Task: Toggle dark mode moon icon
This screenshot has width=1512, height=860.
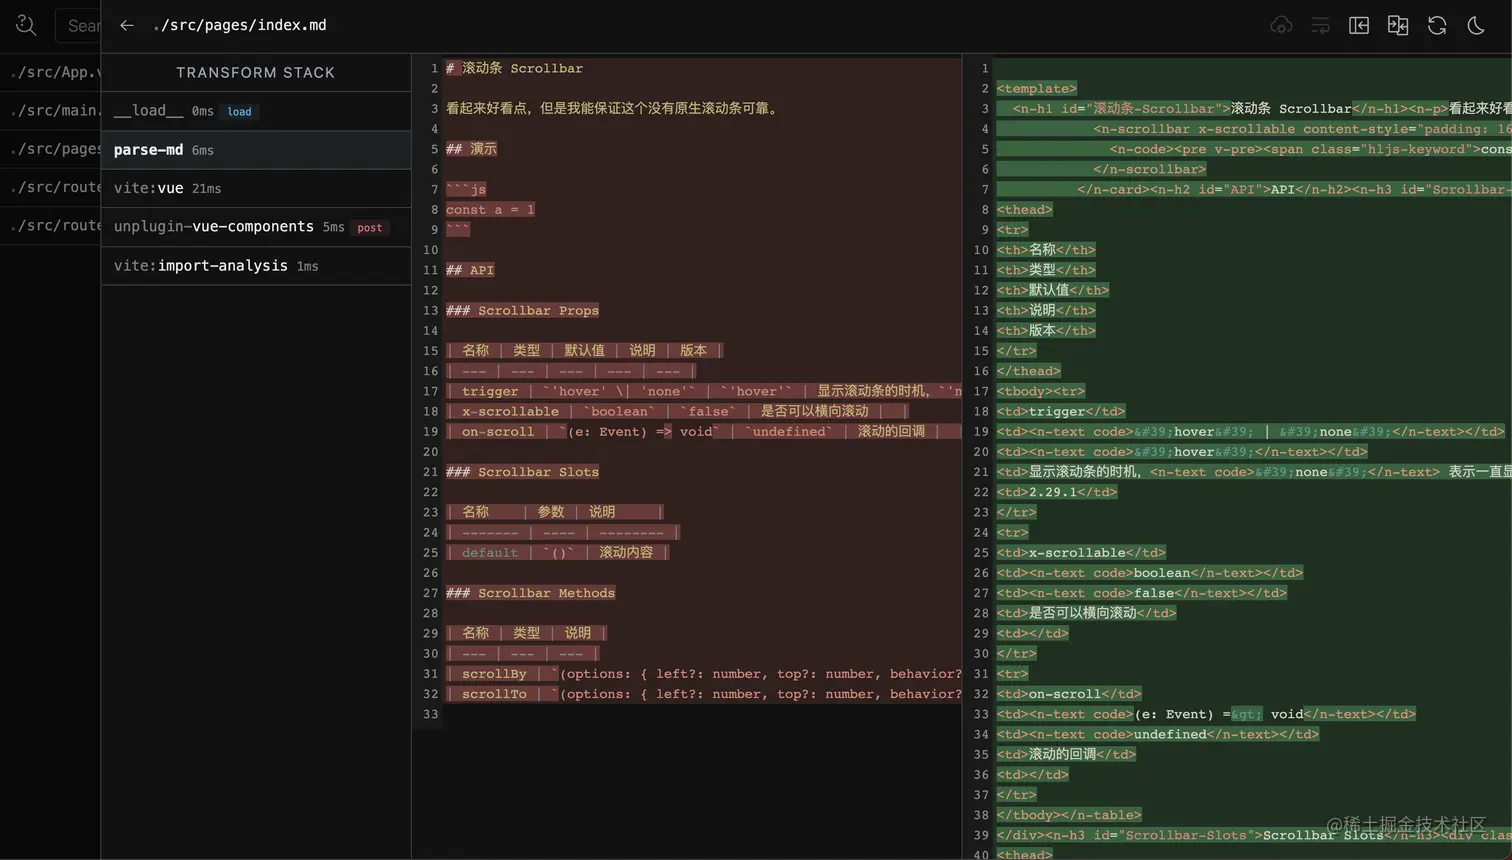Action: click(1476, 26)
